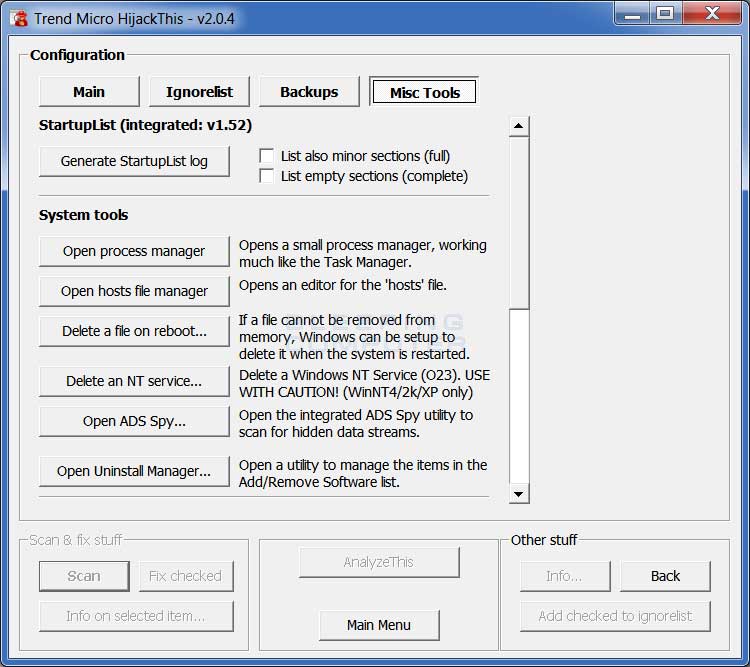
Task: Click the 'Scan & fix stuff' label
Action: (x=76, y=540)
